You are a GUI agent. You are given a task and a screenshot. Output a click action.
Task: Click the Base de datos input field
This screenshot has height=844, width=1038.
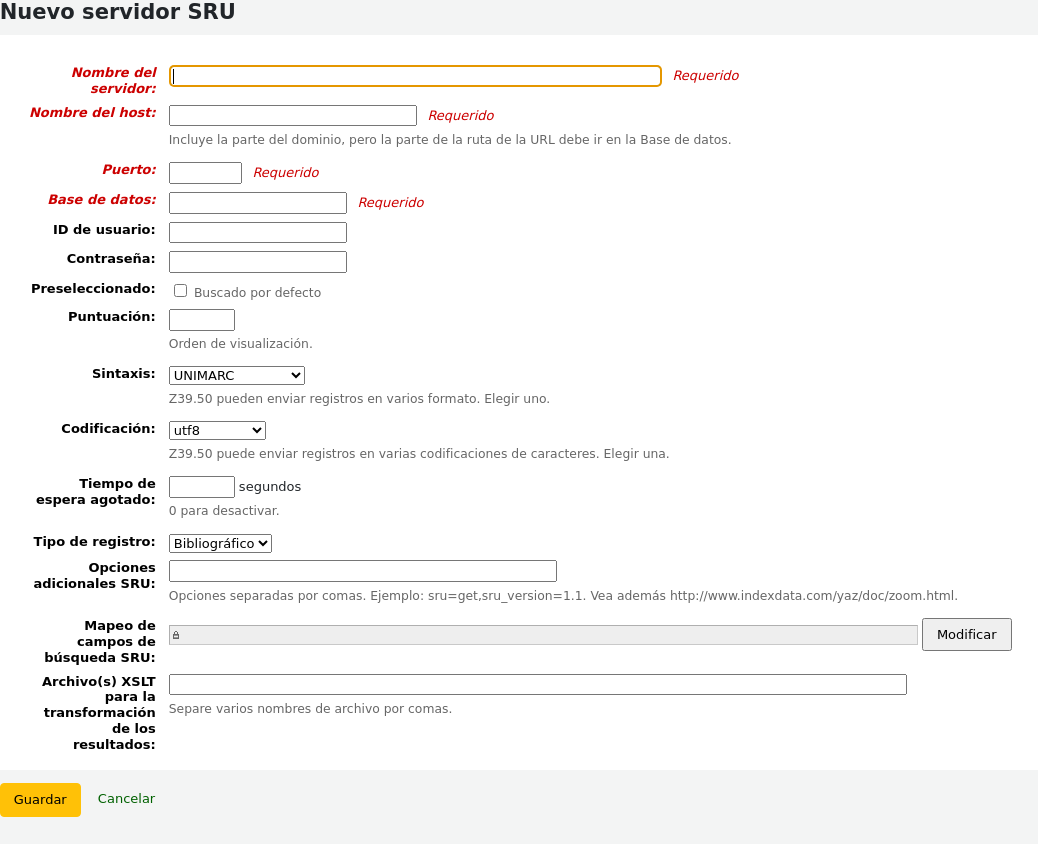click(257, 202)
